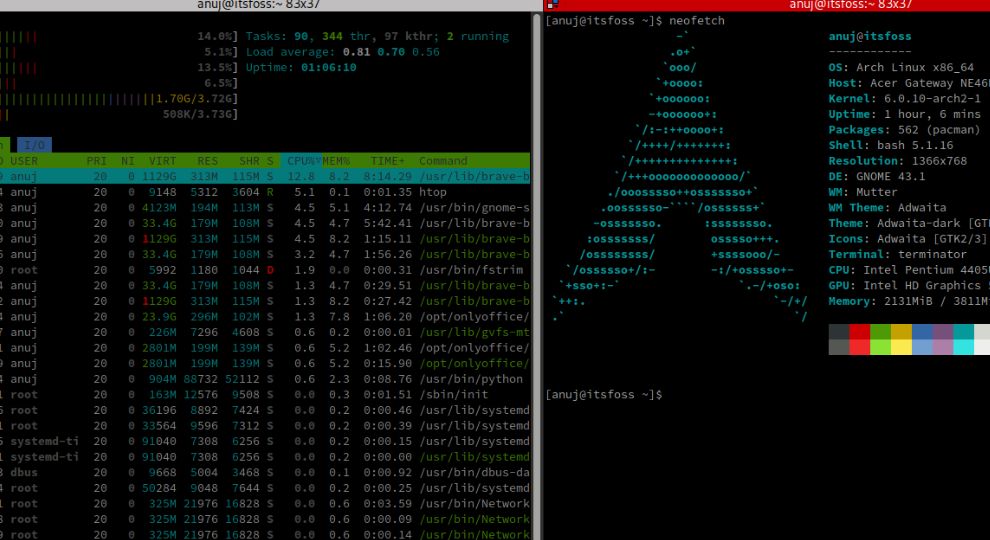Select the systemd process row with time 0:00.39
990x540 pixels.
tap(265, 426)
